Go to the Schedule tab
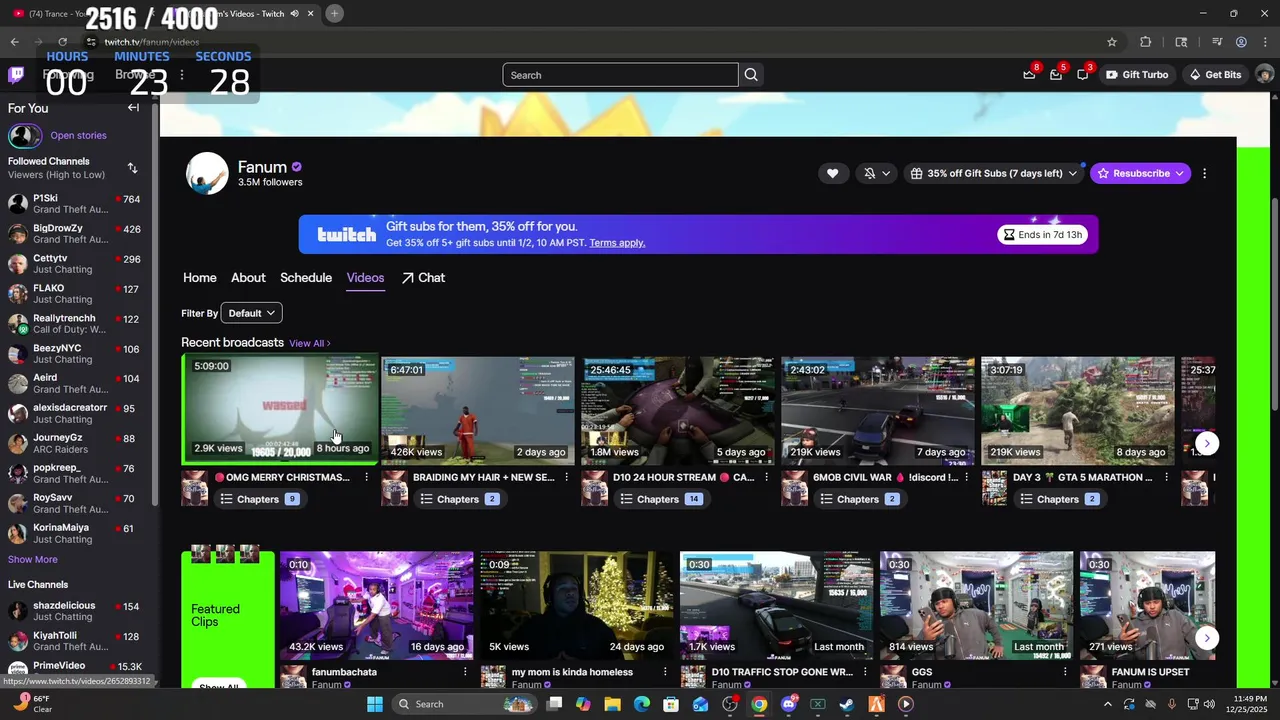This screenshot has height=720, width=1280. point(306,278)
